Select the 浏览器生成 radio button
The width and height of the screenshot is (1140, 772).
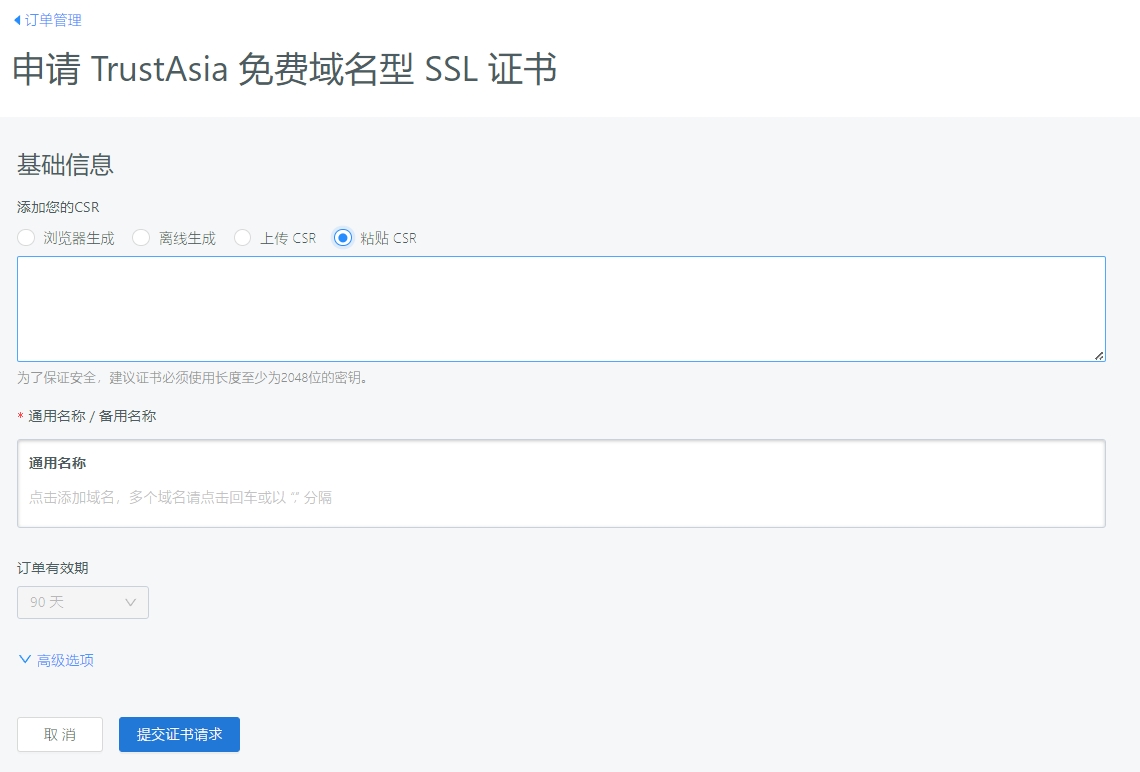coord(25,237)
